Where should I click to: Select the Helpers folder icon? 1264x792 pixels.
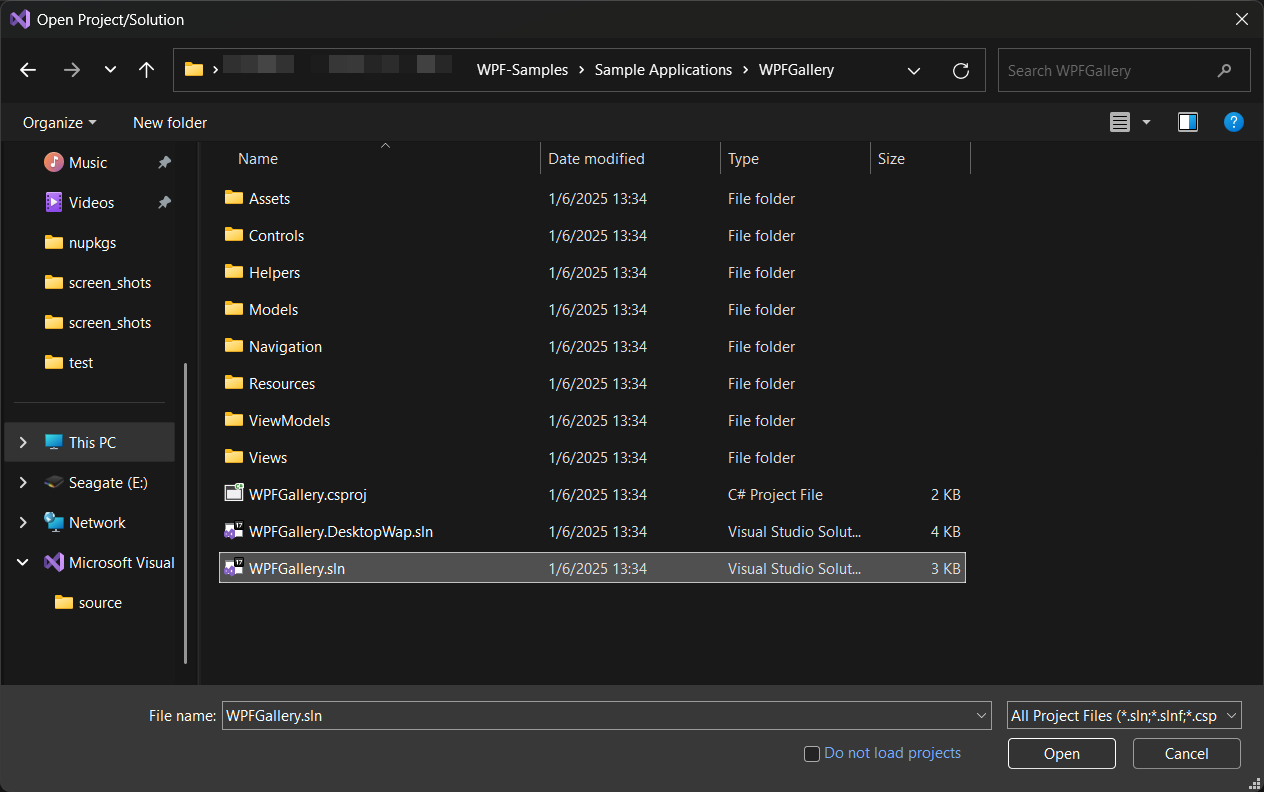pyautogui.click(x=234, y=272)
